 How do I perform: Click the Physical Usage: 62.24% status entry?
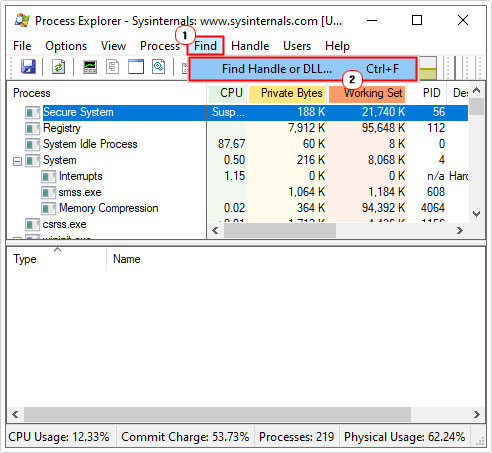(404, 437)
